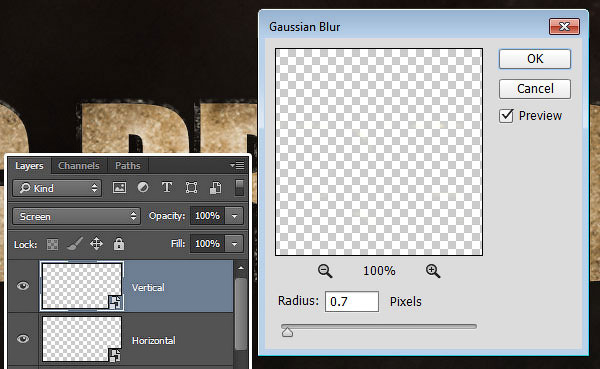Open the Kind filter type dropdown
Screen dimensions: 600x369
click(x=57, y=188)
